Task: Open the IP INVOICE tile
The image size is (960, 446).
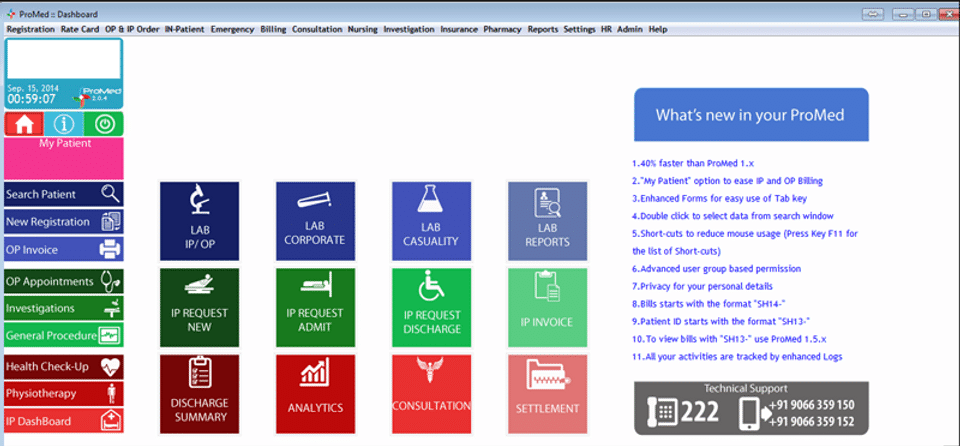Action: click(x=547, y=308)
